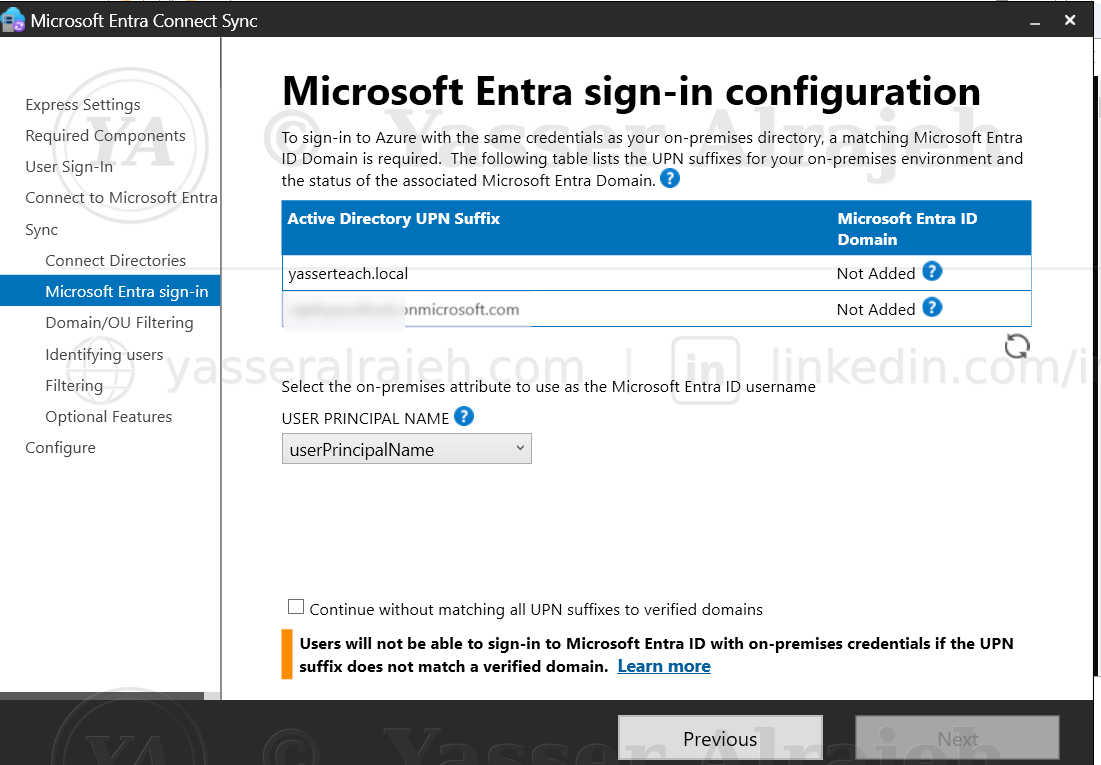Close the Microsoft Entra Connect Sync window
The height and width of the screenshot is (765, 1101).
pyautogui.click(x=1069, y=20)
